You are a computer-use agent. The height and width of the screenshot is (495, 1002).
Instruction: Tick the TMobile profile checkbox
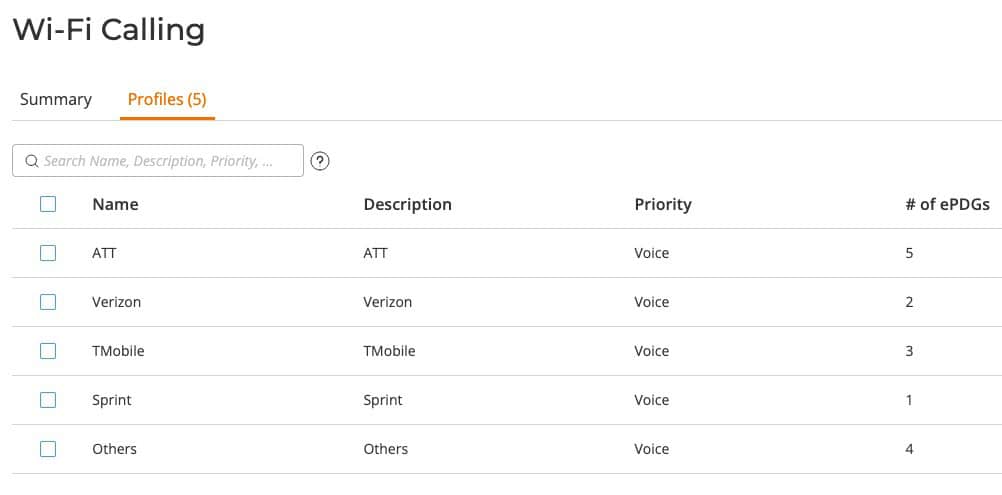48,351
